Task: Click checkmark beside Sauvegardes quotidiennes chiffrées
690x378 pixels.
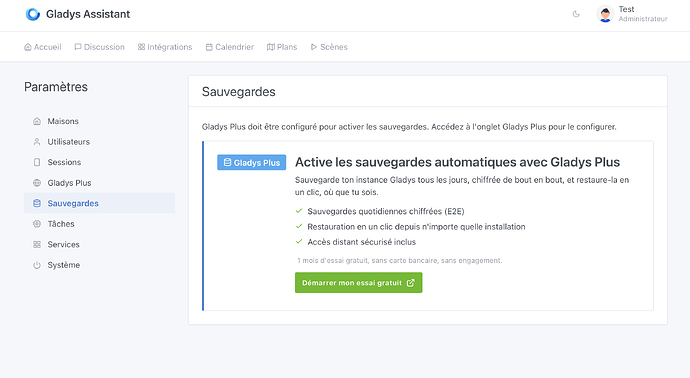Action: coord(299,211)
